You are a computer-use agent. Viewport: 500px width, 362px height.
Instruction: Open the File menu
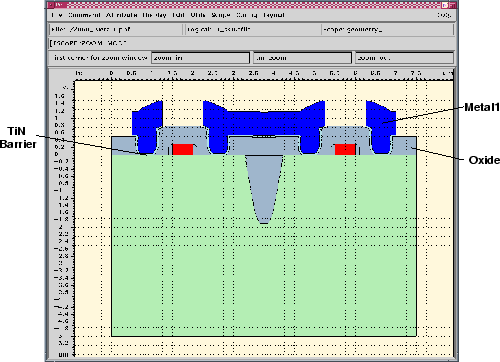point(57,15)
